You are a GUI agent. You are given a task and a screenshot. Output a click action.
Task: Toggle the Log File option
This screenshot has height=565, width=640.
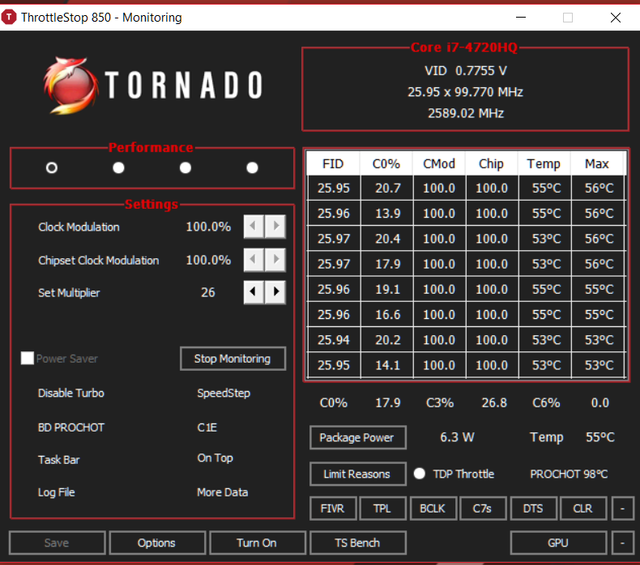[56, 492]
